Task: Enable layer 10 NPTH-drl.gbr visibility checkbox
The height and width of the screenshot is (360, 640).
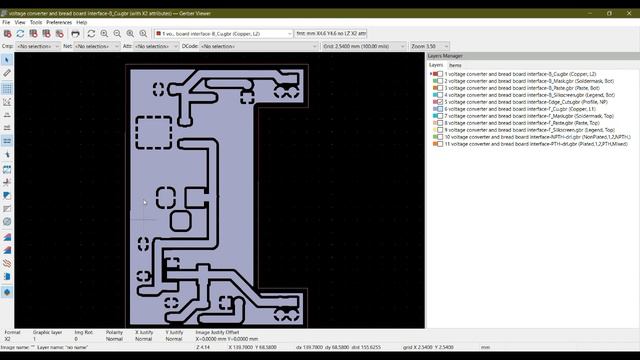Action: pos(440,137)
